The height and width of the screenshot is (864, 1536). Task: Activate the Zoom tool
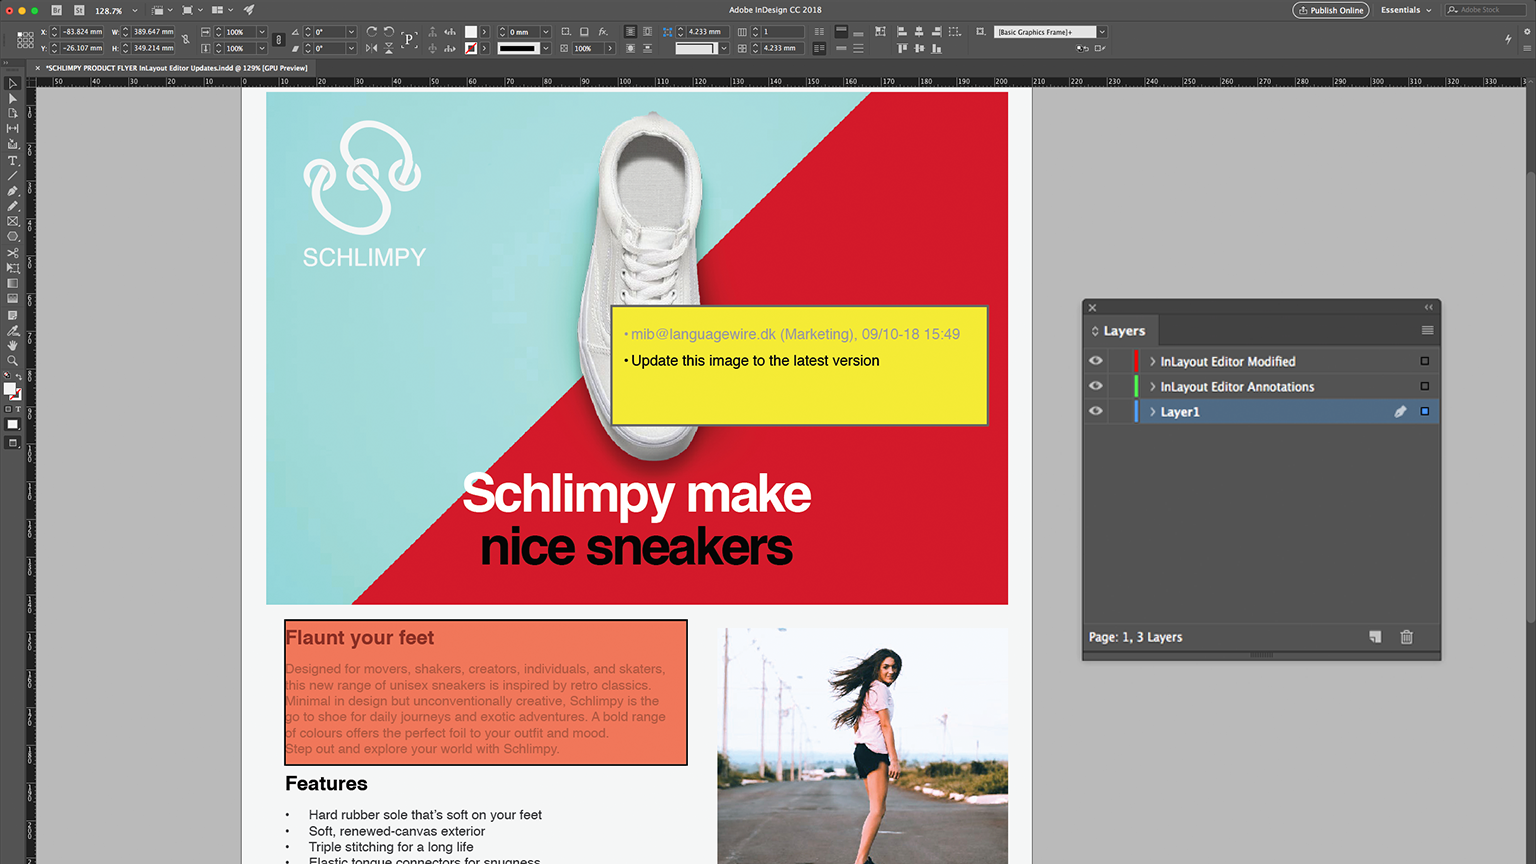(x=13, y=361)
